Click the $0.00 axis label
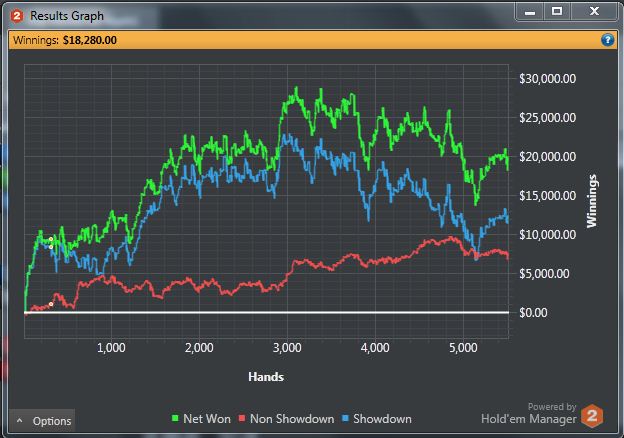The height and width of the screenshot is (438, 624). tap(533, 313)
